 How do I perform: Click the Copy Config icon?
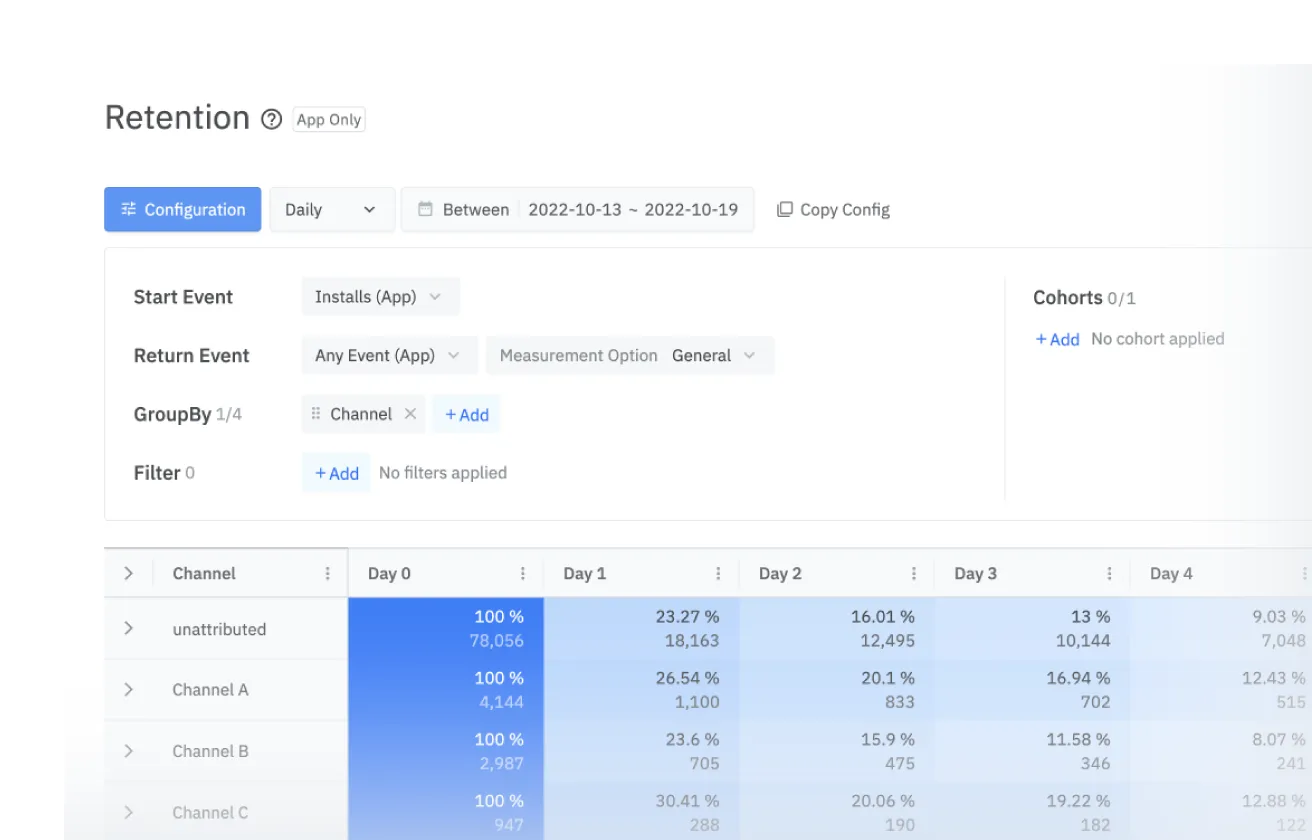click(785, 209)
